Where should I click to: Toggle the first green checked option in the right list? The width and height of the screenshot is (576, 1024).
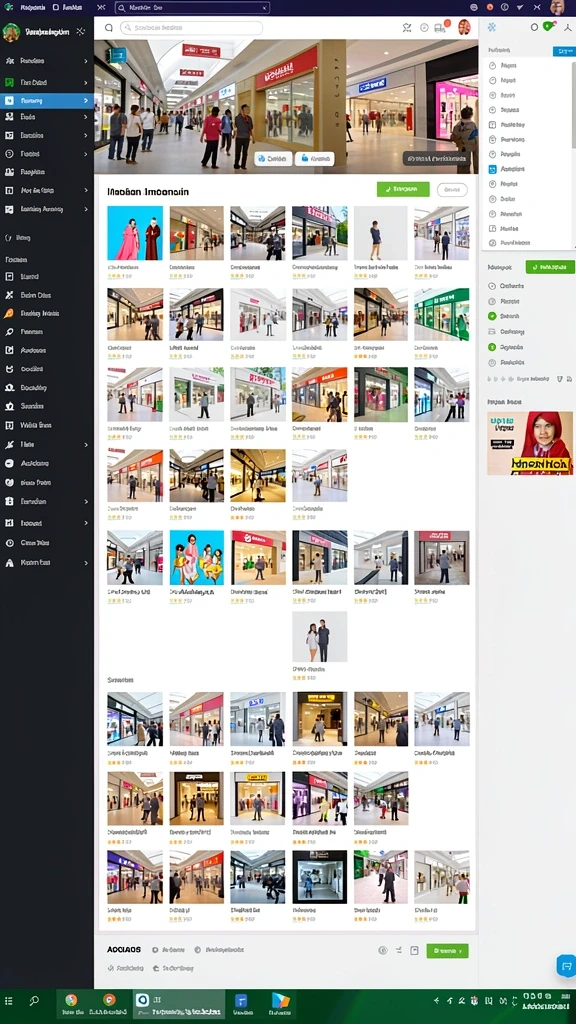point(492,316)
